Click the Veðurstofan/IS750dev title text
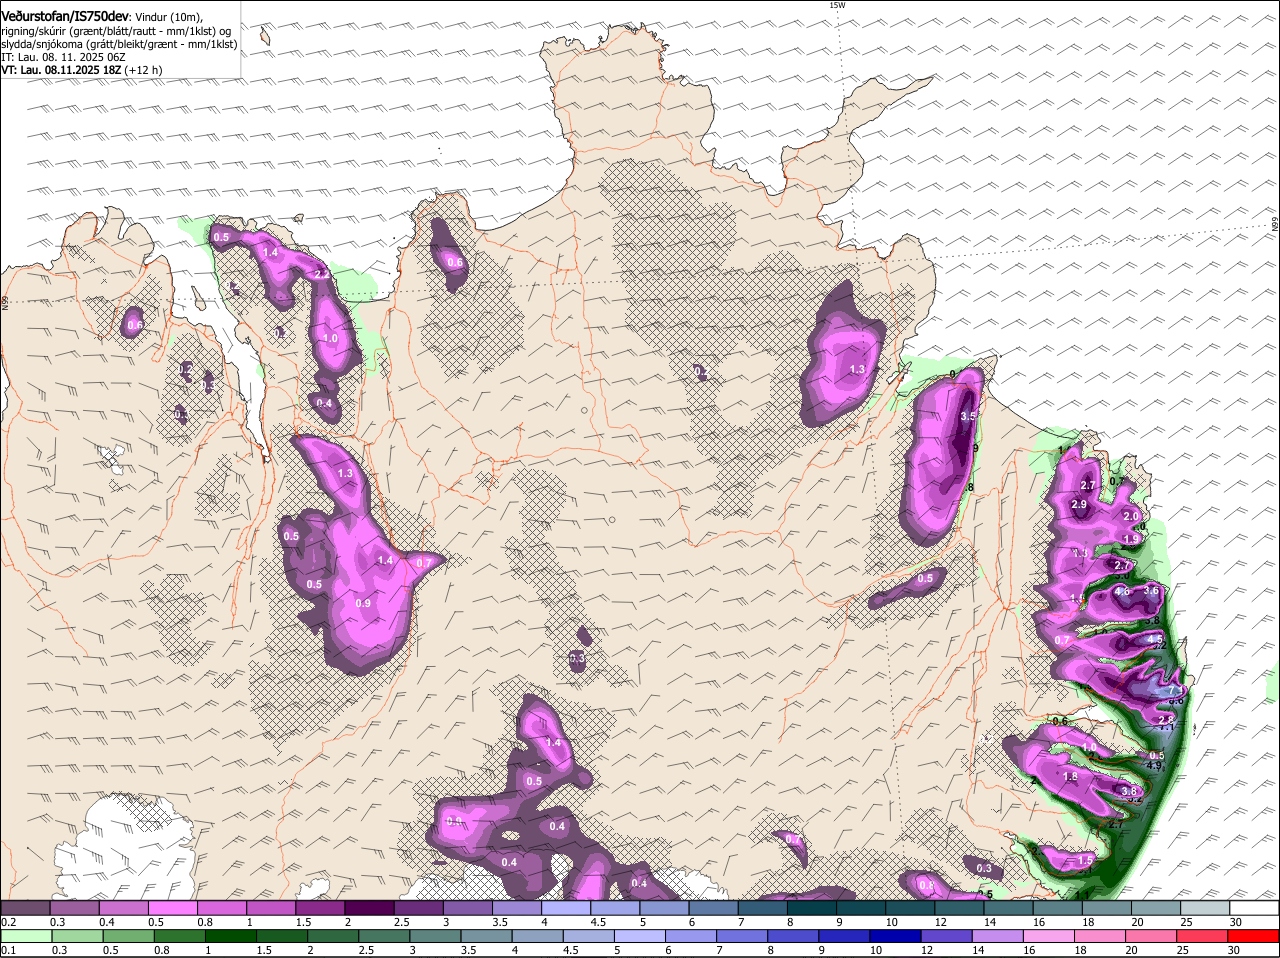 tap(64, 15)
